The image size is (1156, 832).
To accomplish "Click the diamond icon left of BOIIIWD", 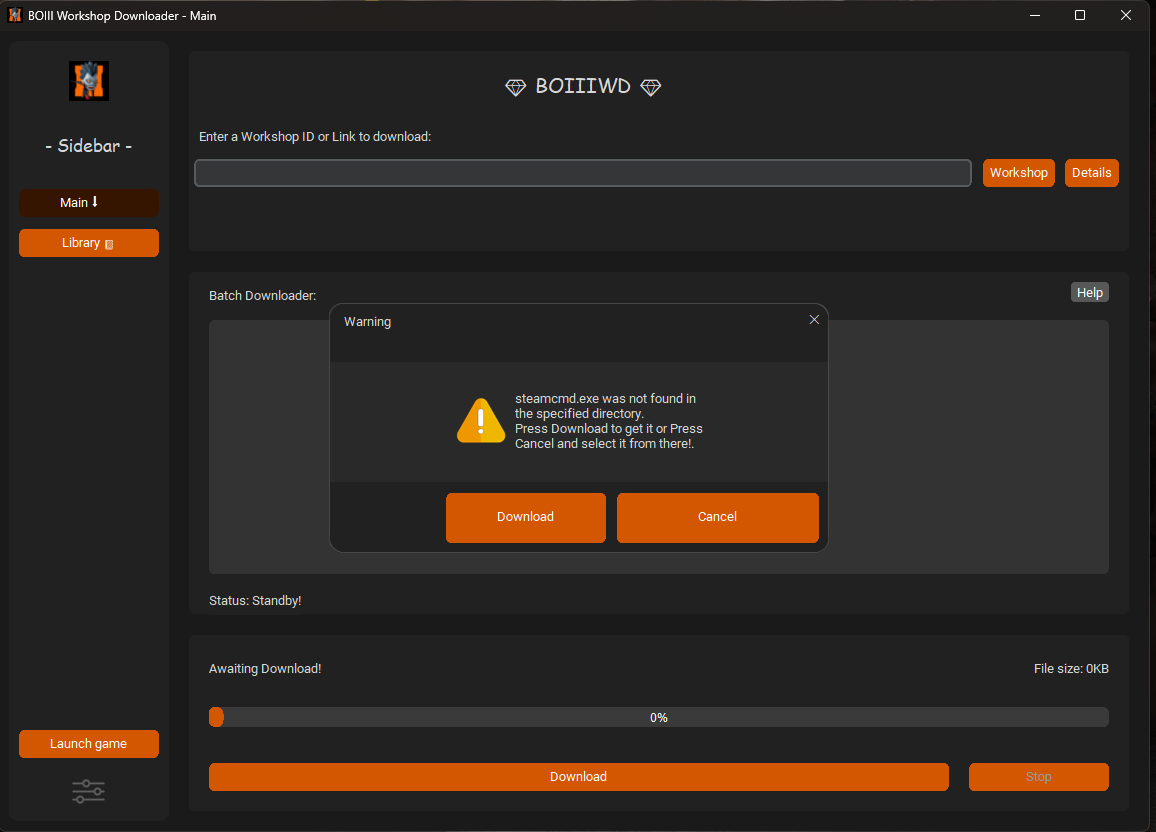I will point(515,87).
